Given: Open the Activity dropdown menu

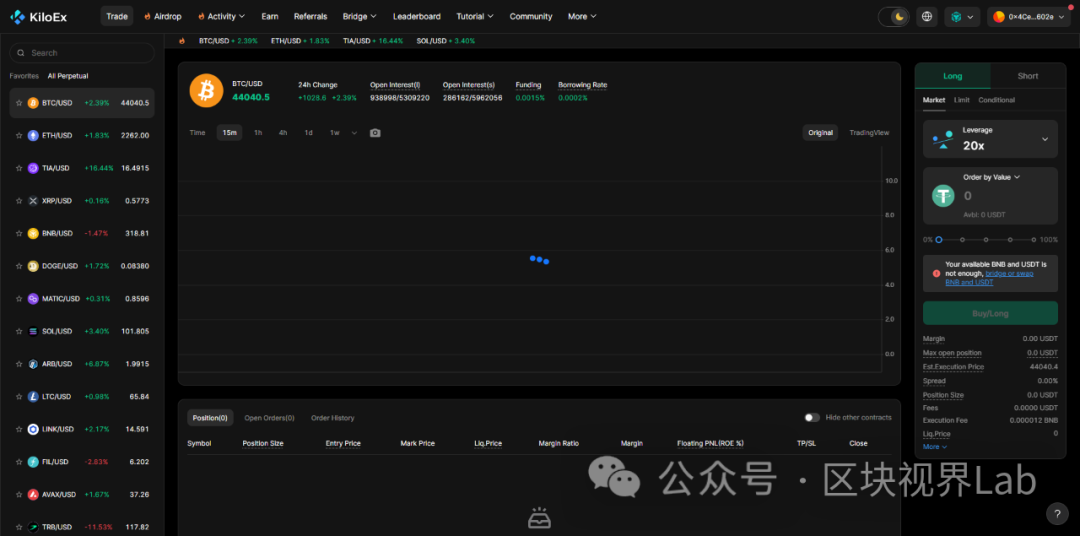Looking at the screenshot, I should click(x=221, y=17).
